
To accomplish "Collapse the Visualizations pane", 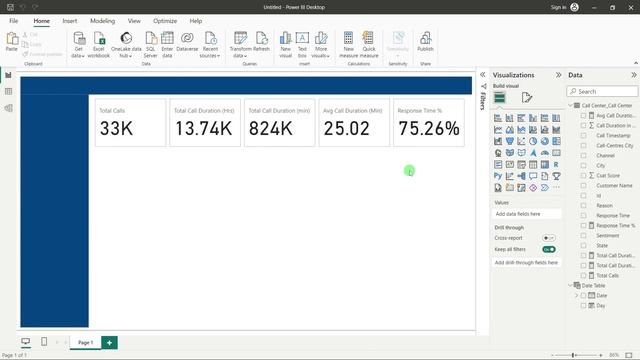I will (x=558, y=75).
